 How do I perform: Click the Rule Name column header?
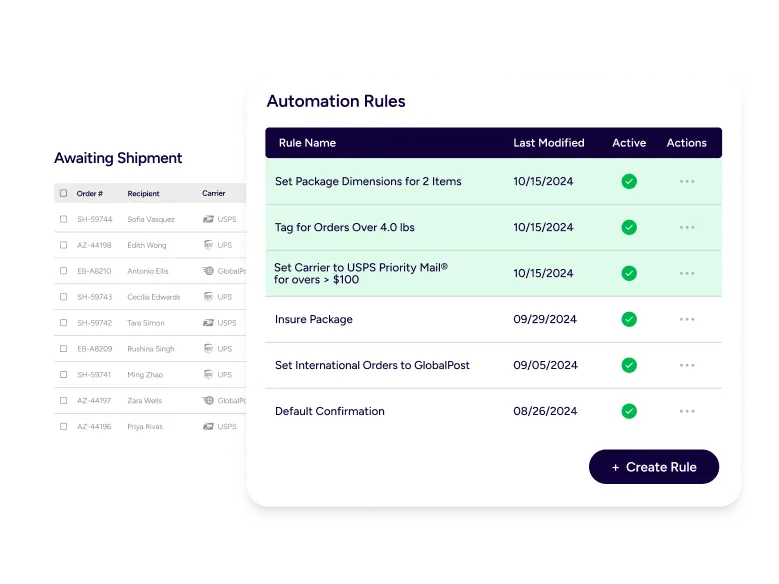pyautogui.click(x=307, y=143)
